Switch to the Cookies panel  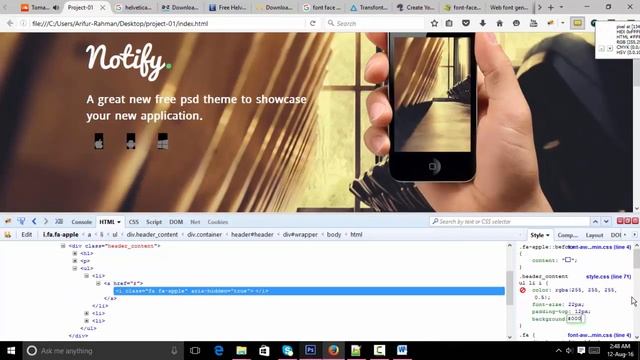pyautogui.click(x=218, y=222)
